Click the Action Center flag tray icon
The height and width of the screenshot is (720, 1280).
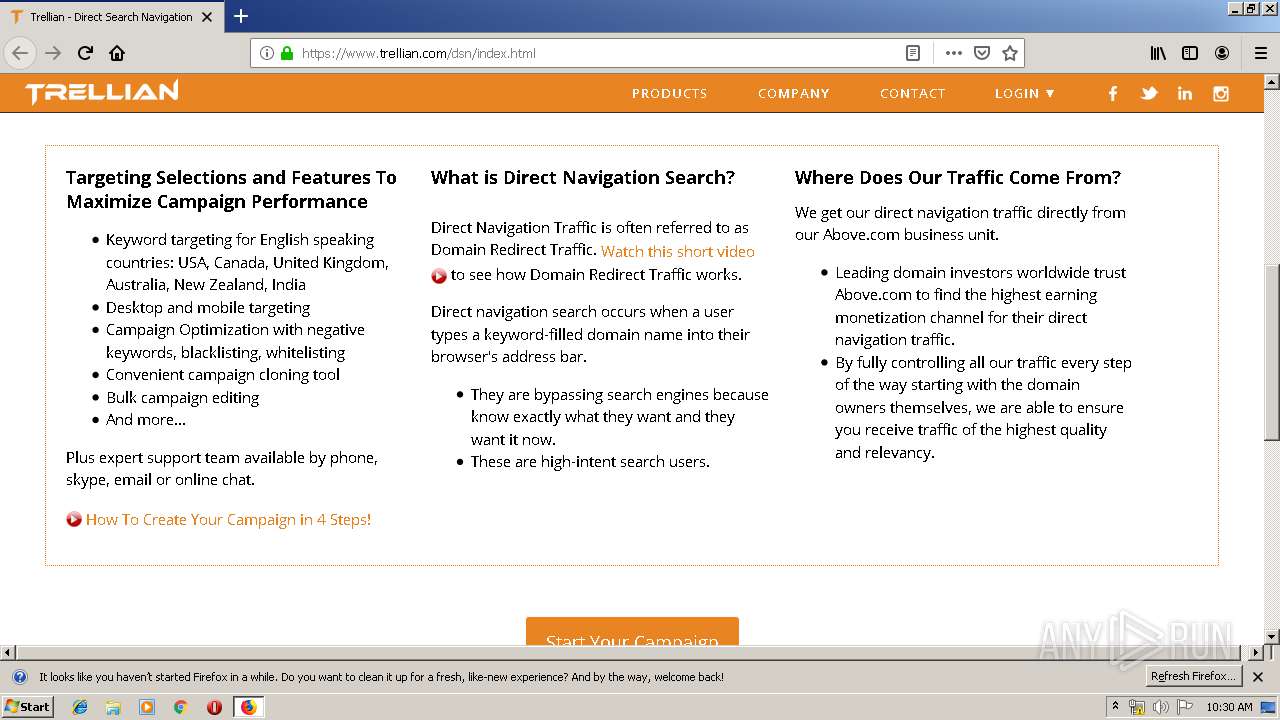click(x=1185, y=707)
